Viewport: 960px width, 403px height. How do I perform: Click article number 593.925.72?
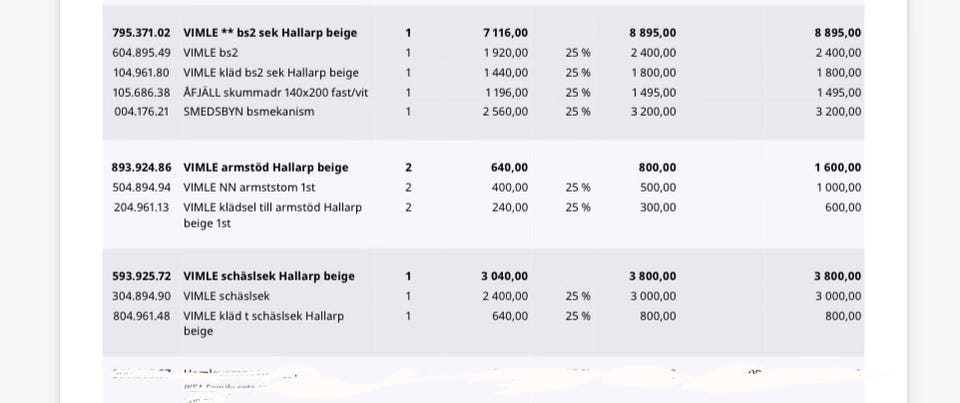(141, 276)
